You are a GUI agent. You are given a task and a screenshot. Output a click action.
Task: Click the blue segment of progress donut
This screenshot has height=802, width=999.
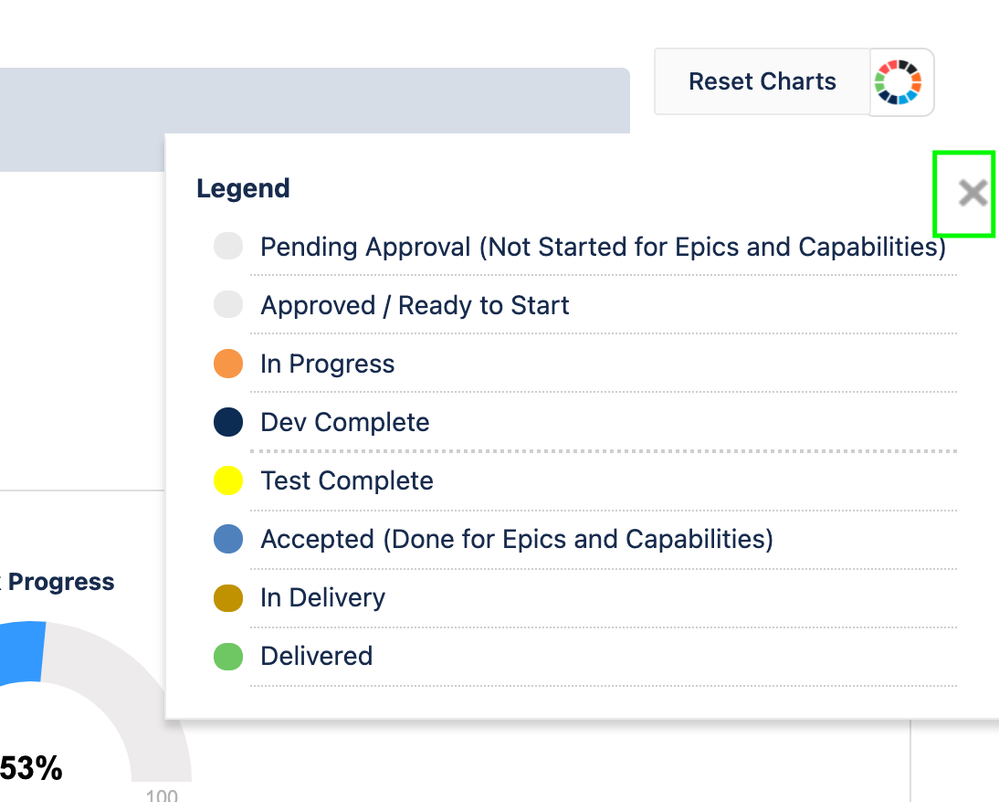[x=21, y=652]
